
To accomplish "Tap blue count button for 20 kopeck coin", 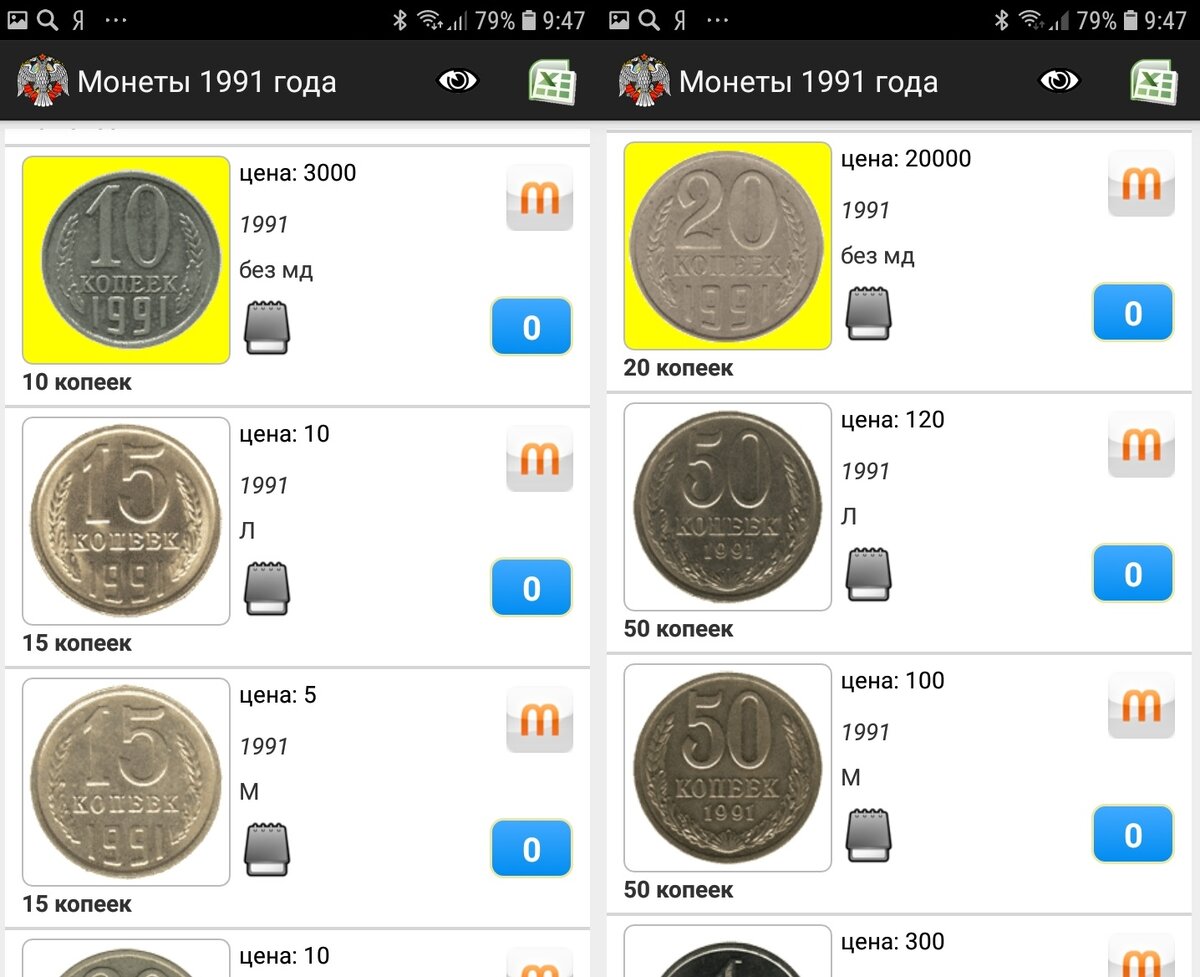I will 1133,313.
